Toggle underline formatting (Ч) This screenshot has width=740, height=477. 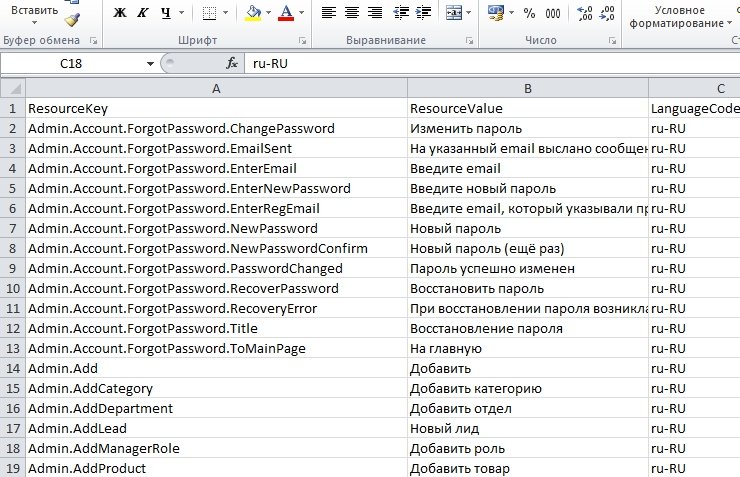click(165, 13)
